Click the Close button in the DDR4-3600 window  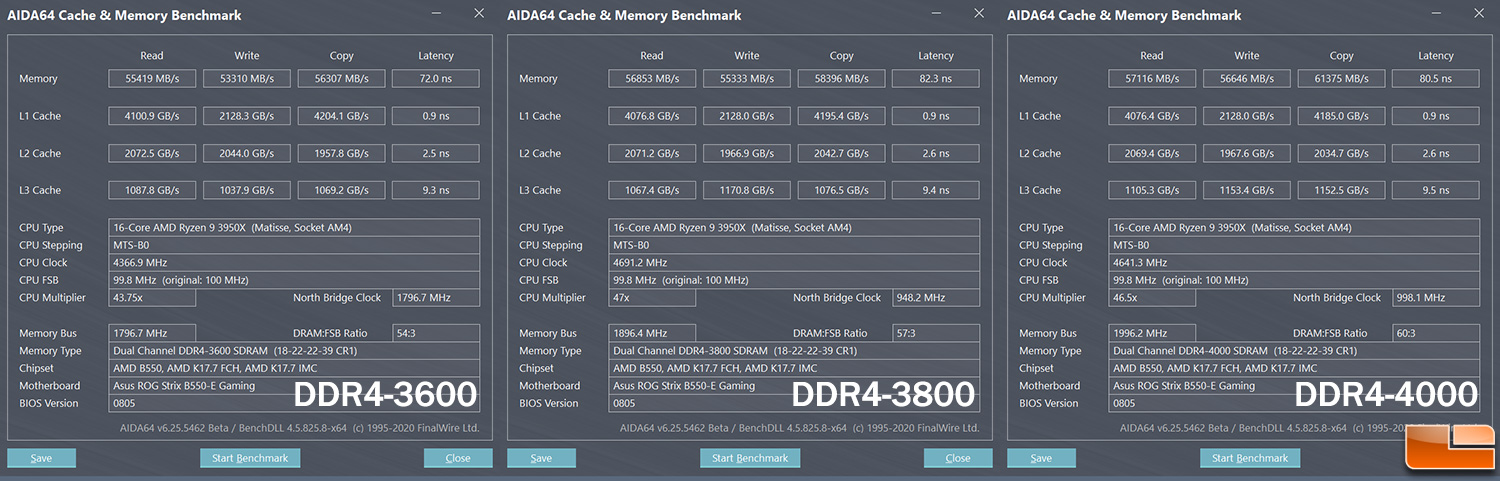[458, 458]
